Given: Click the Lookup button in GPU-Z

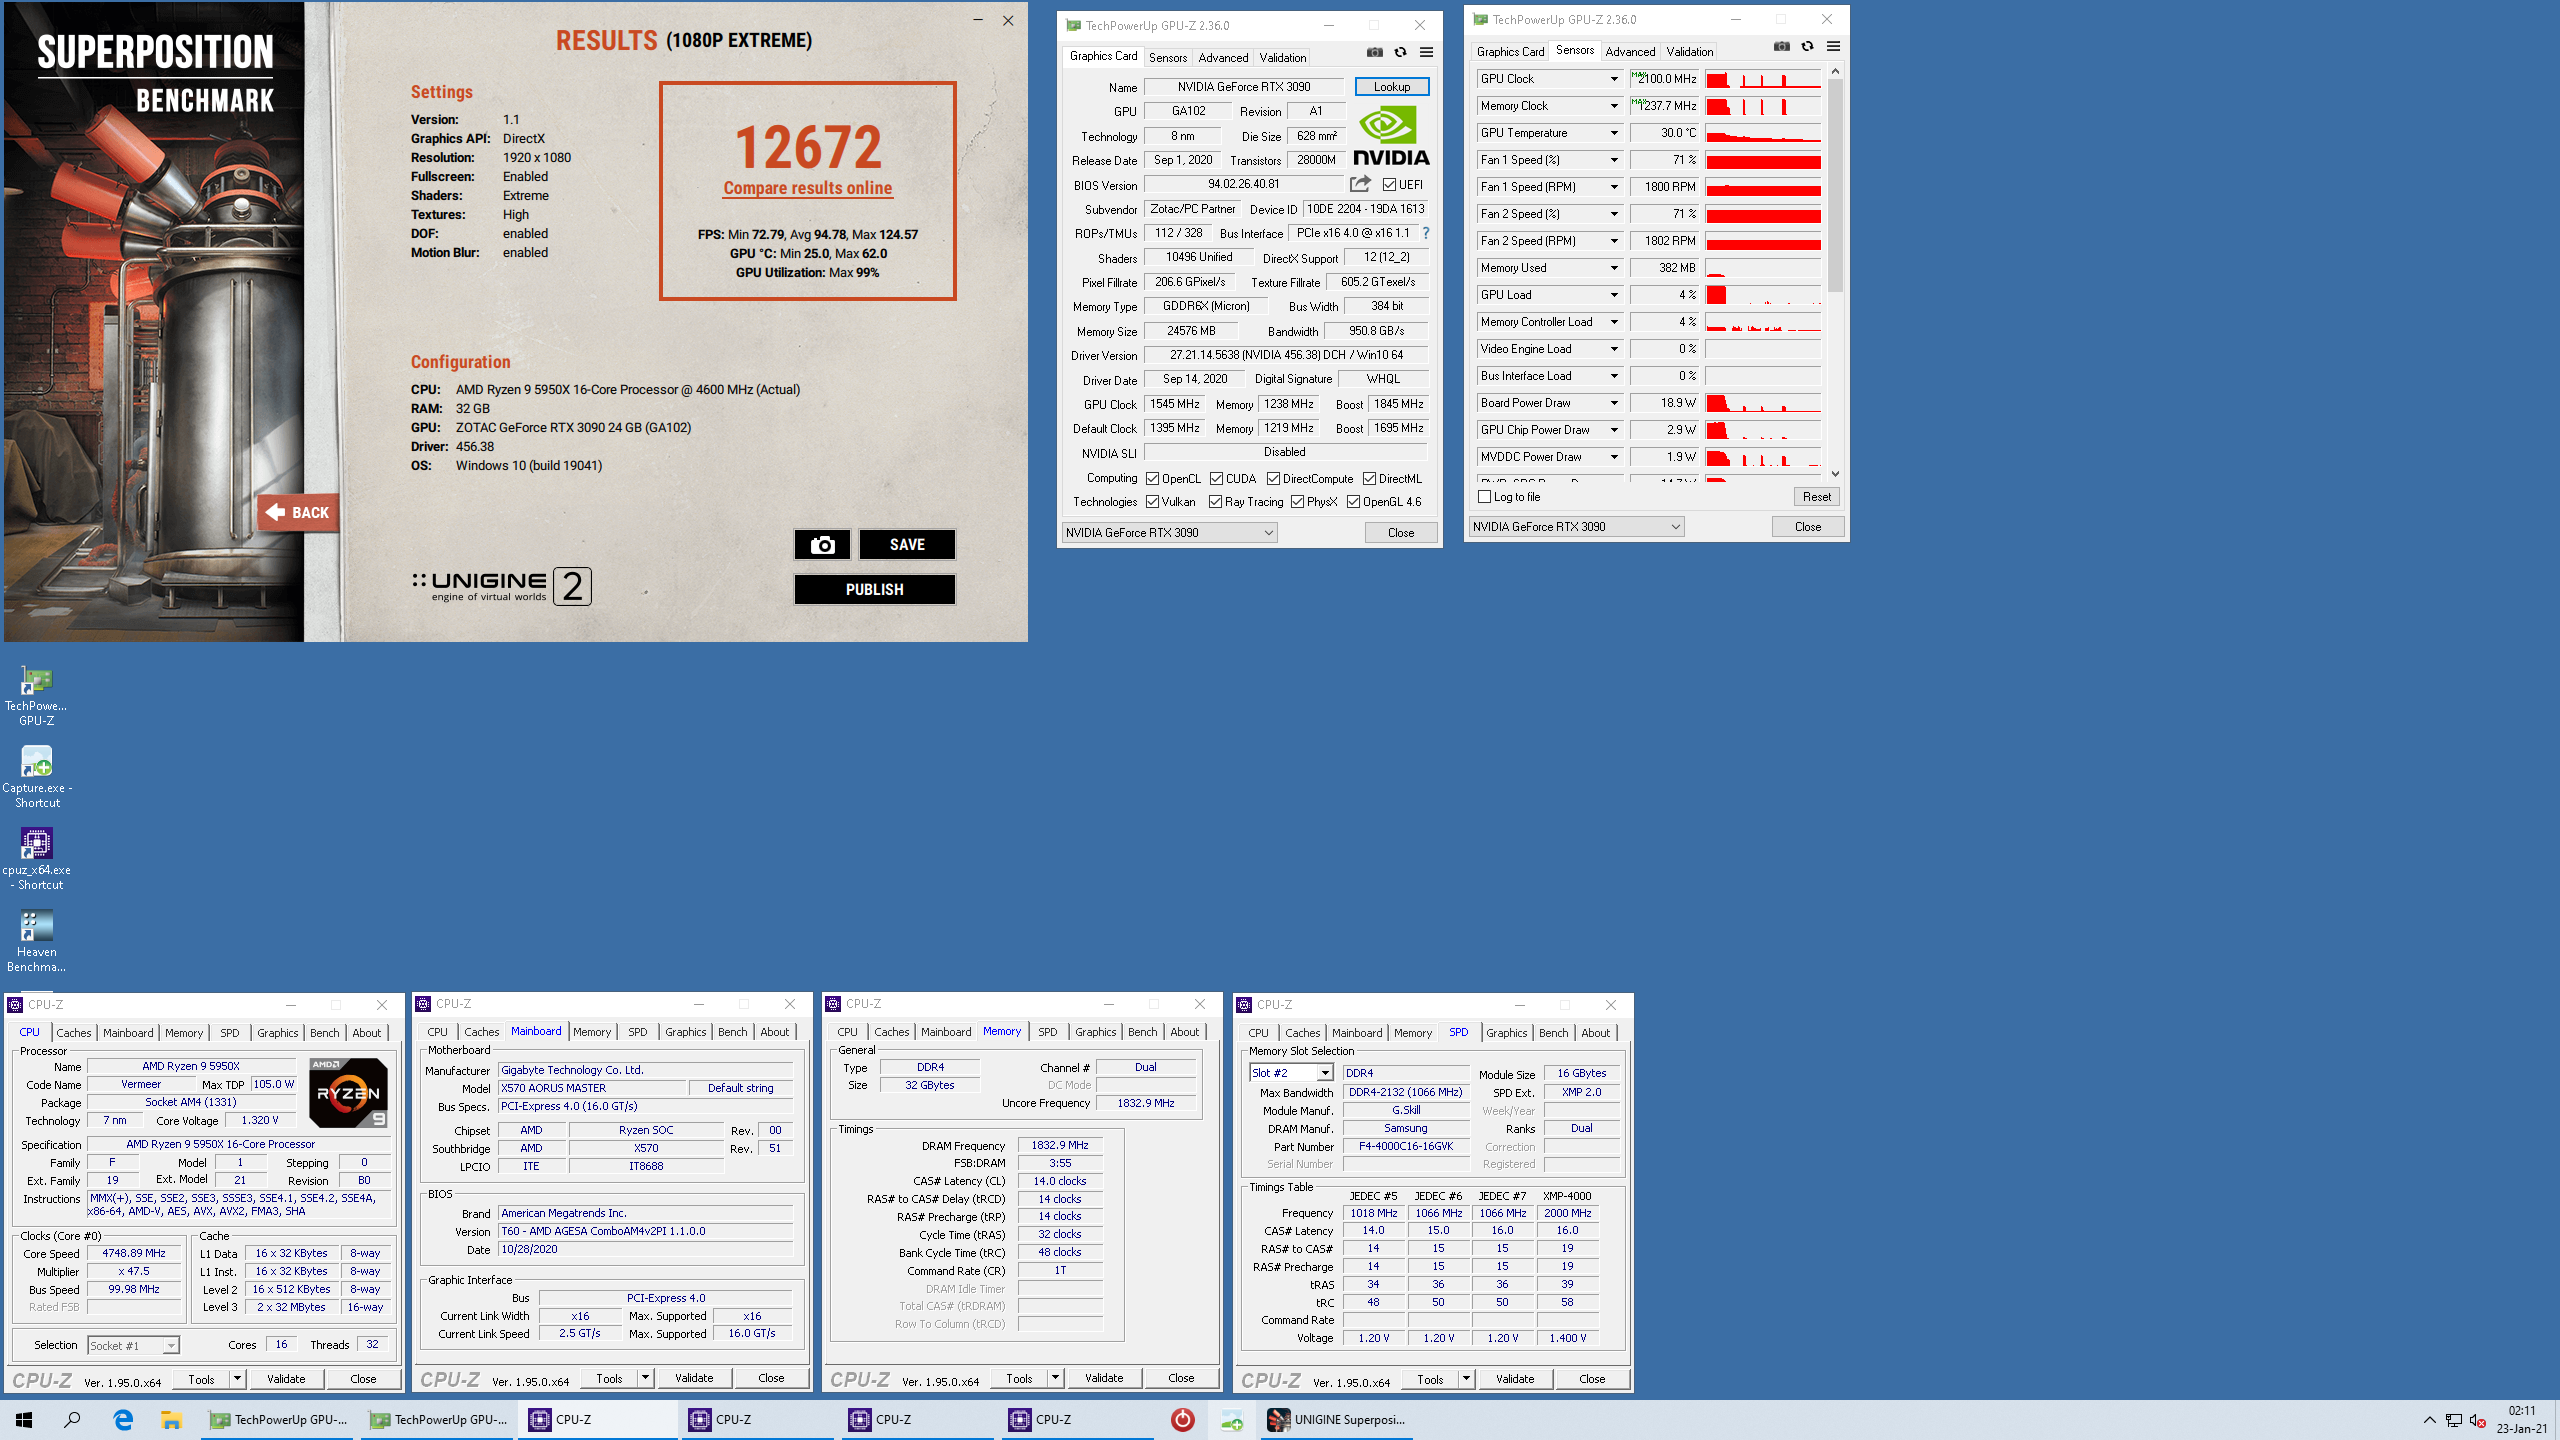Looking at the screenshot, I should [x=1392, y=87].
